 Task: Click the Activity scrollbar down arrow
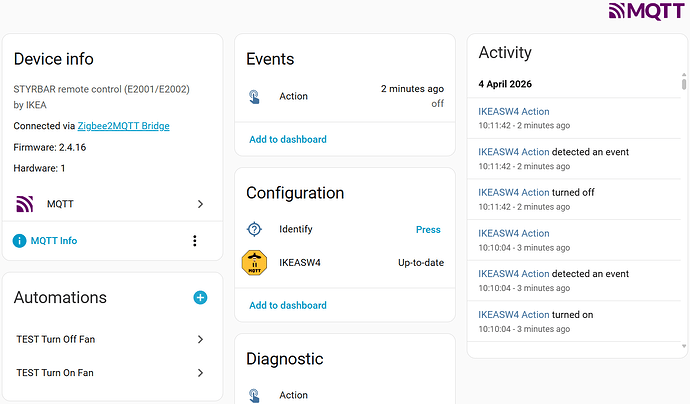[x=683, y=346]
